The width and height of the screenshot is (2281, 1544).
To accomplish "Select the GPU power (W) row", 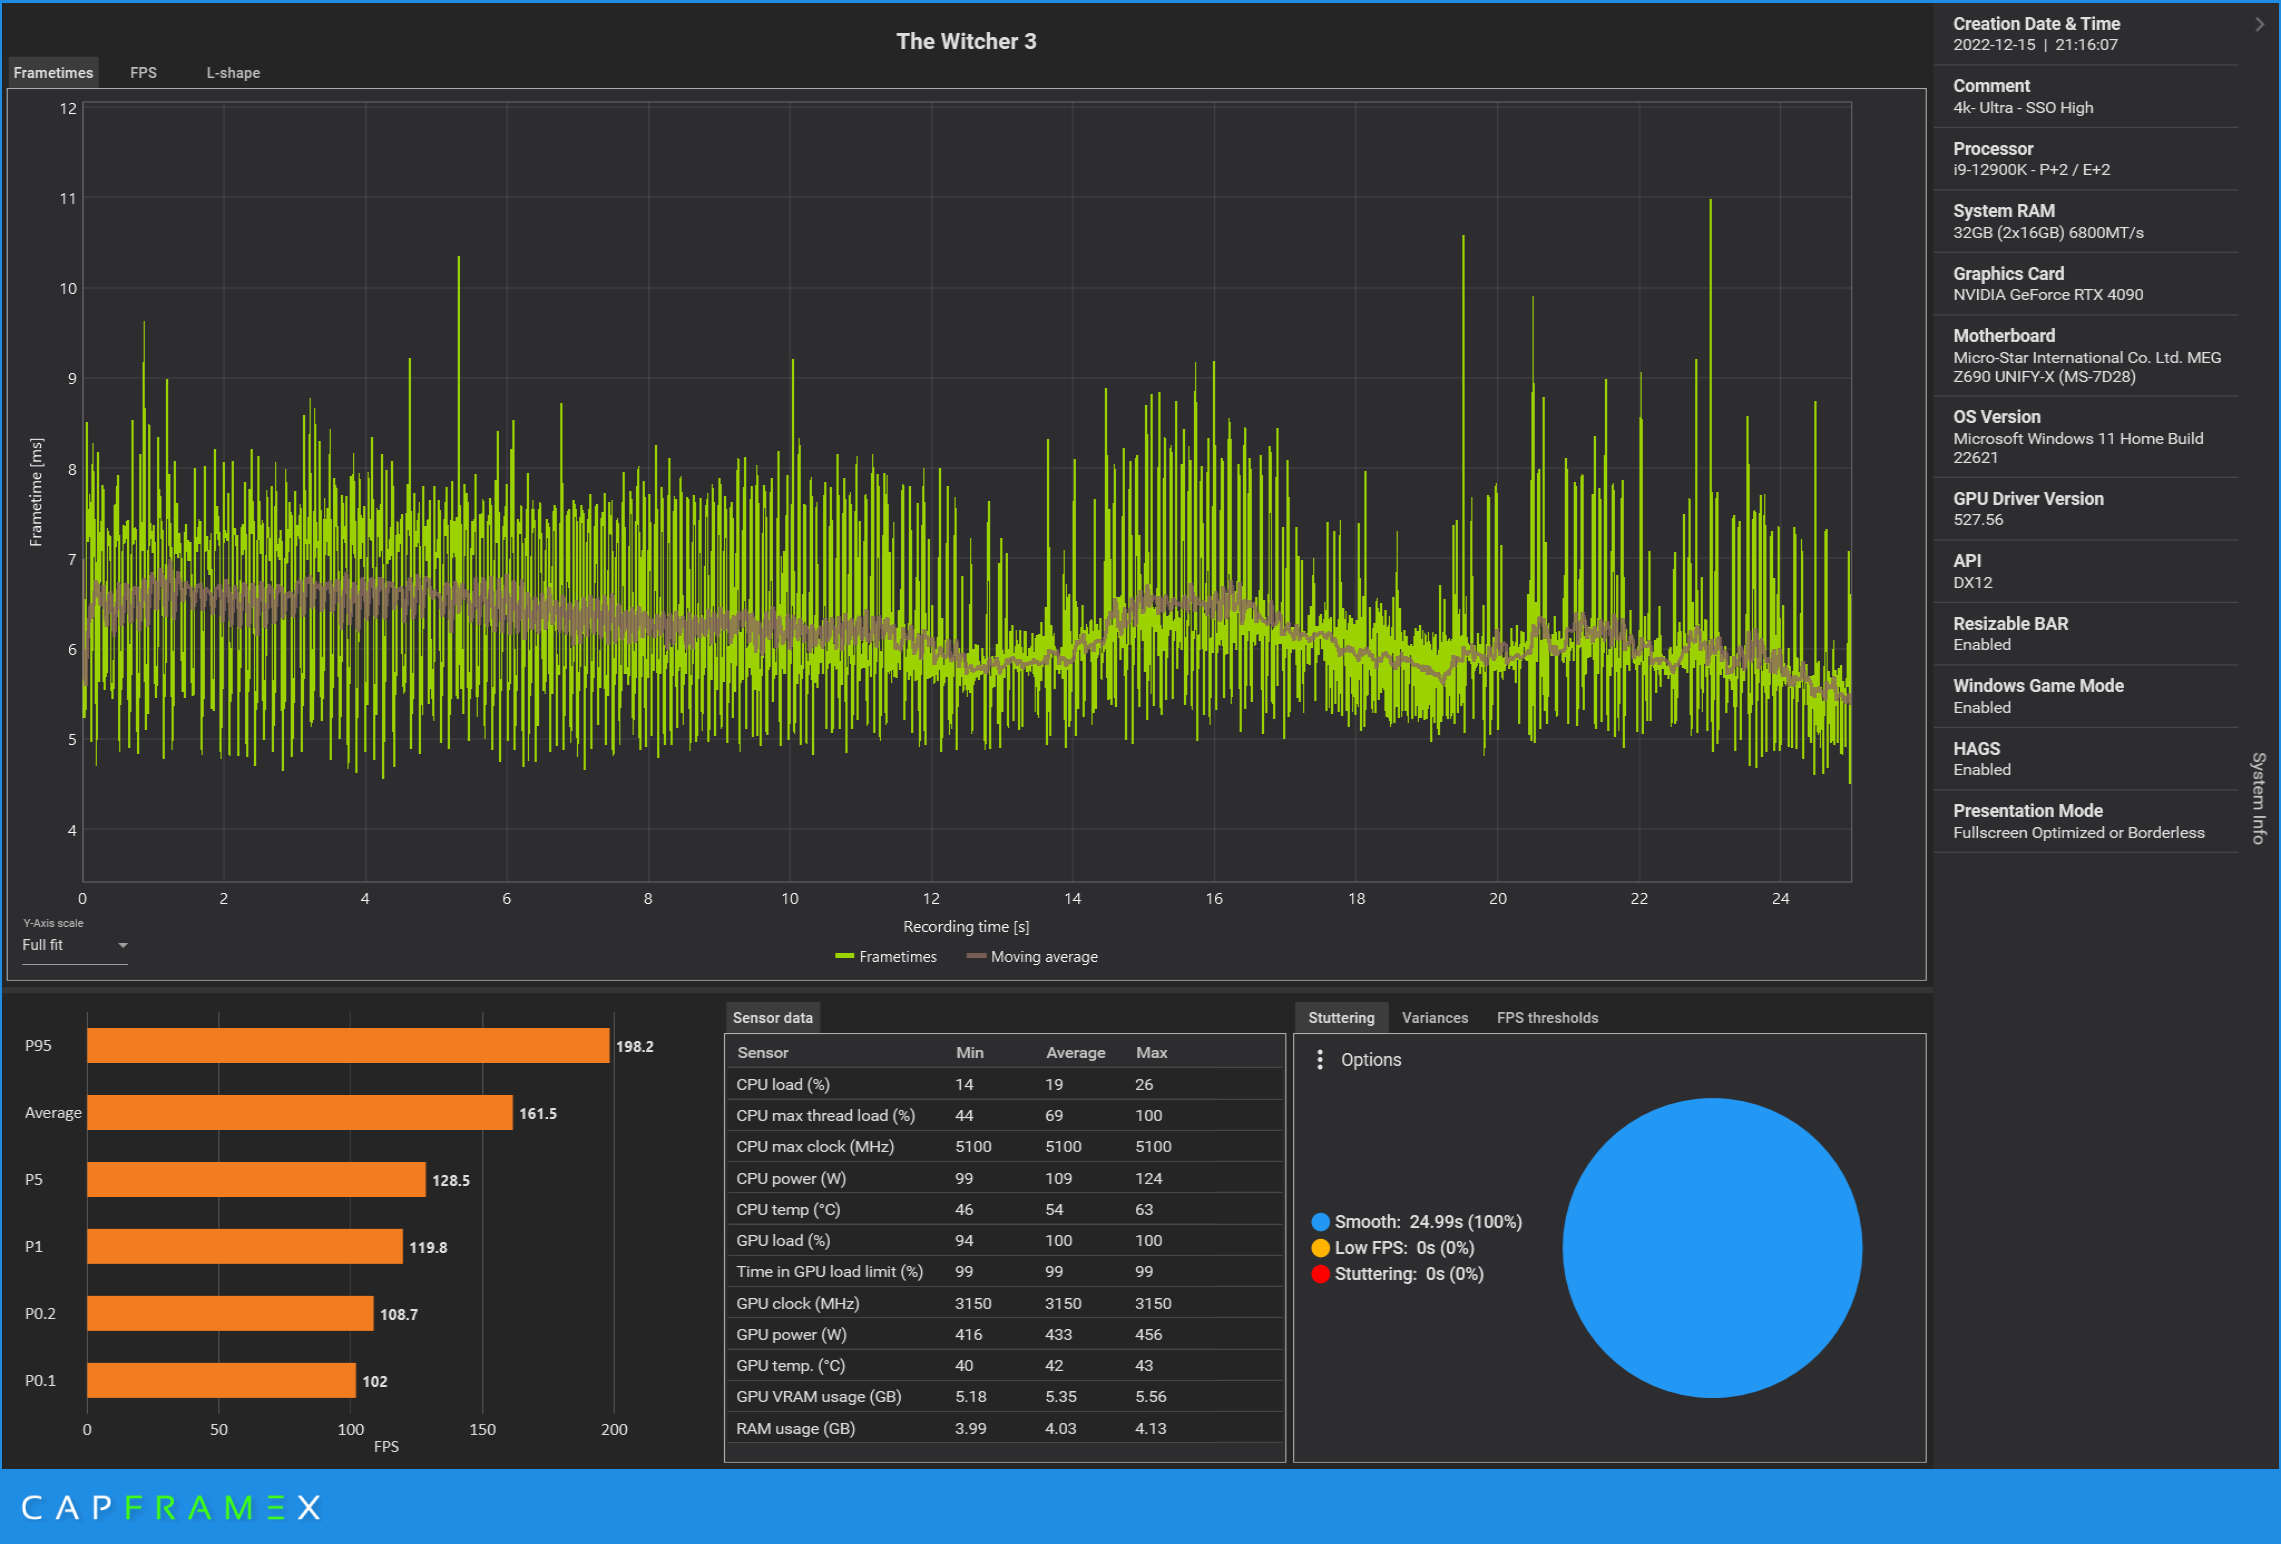I will [x=1005, y=1335].
